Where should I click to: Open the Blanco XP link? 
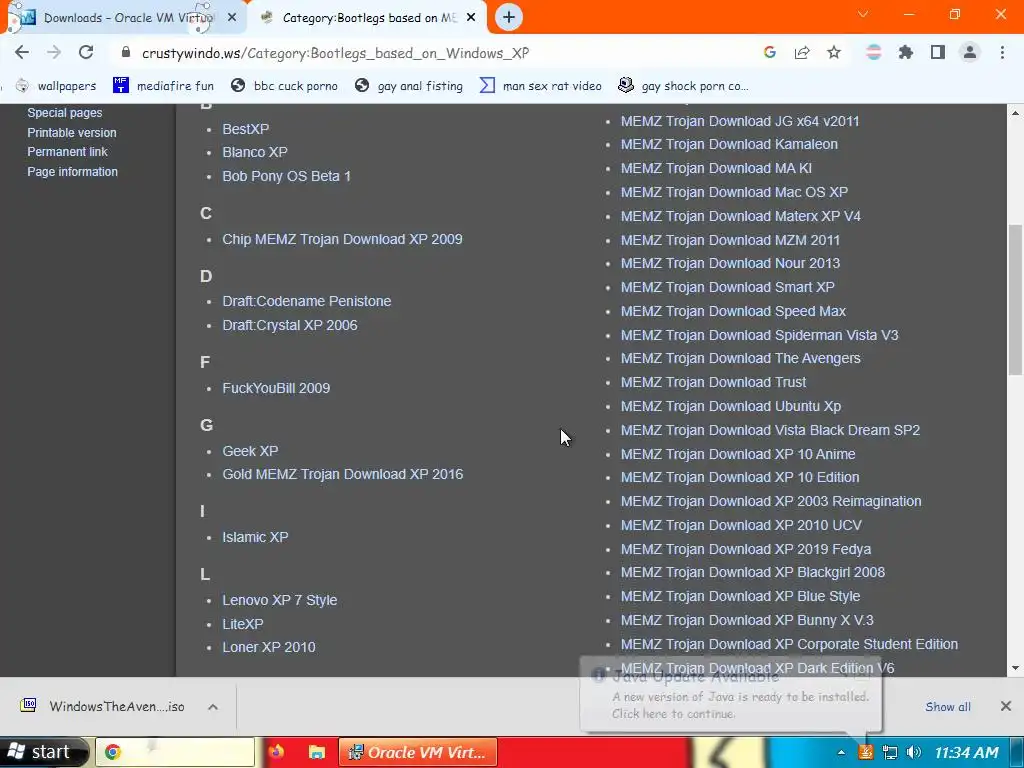click(x=255, y=152)
